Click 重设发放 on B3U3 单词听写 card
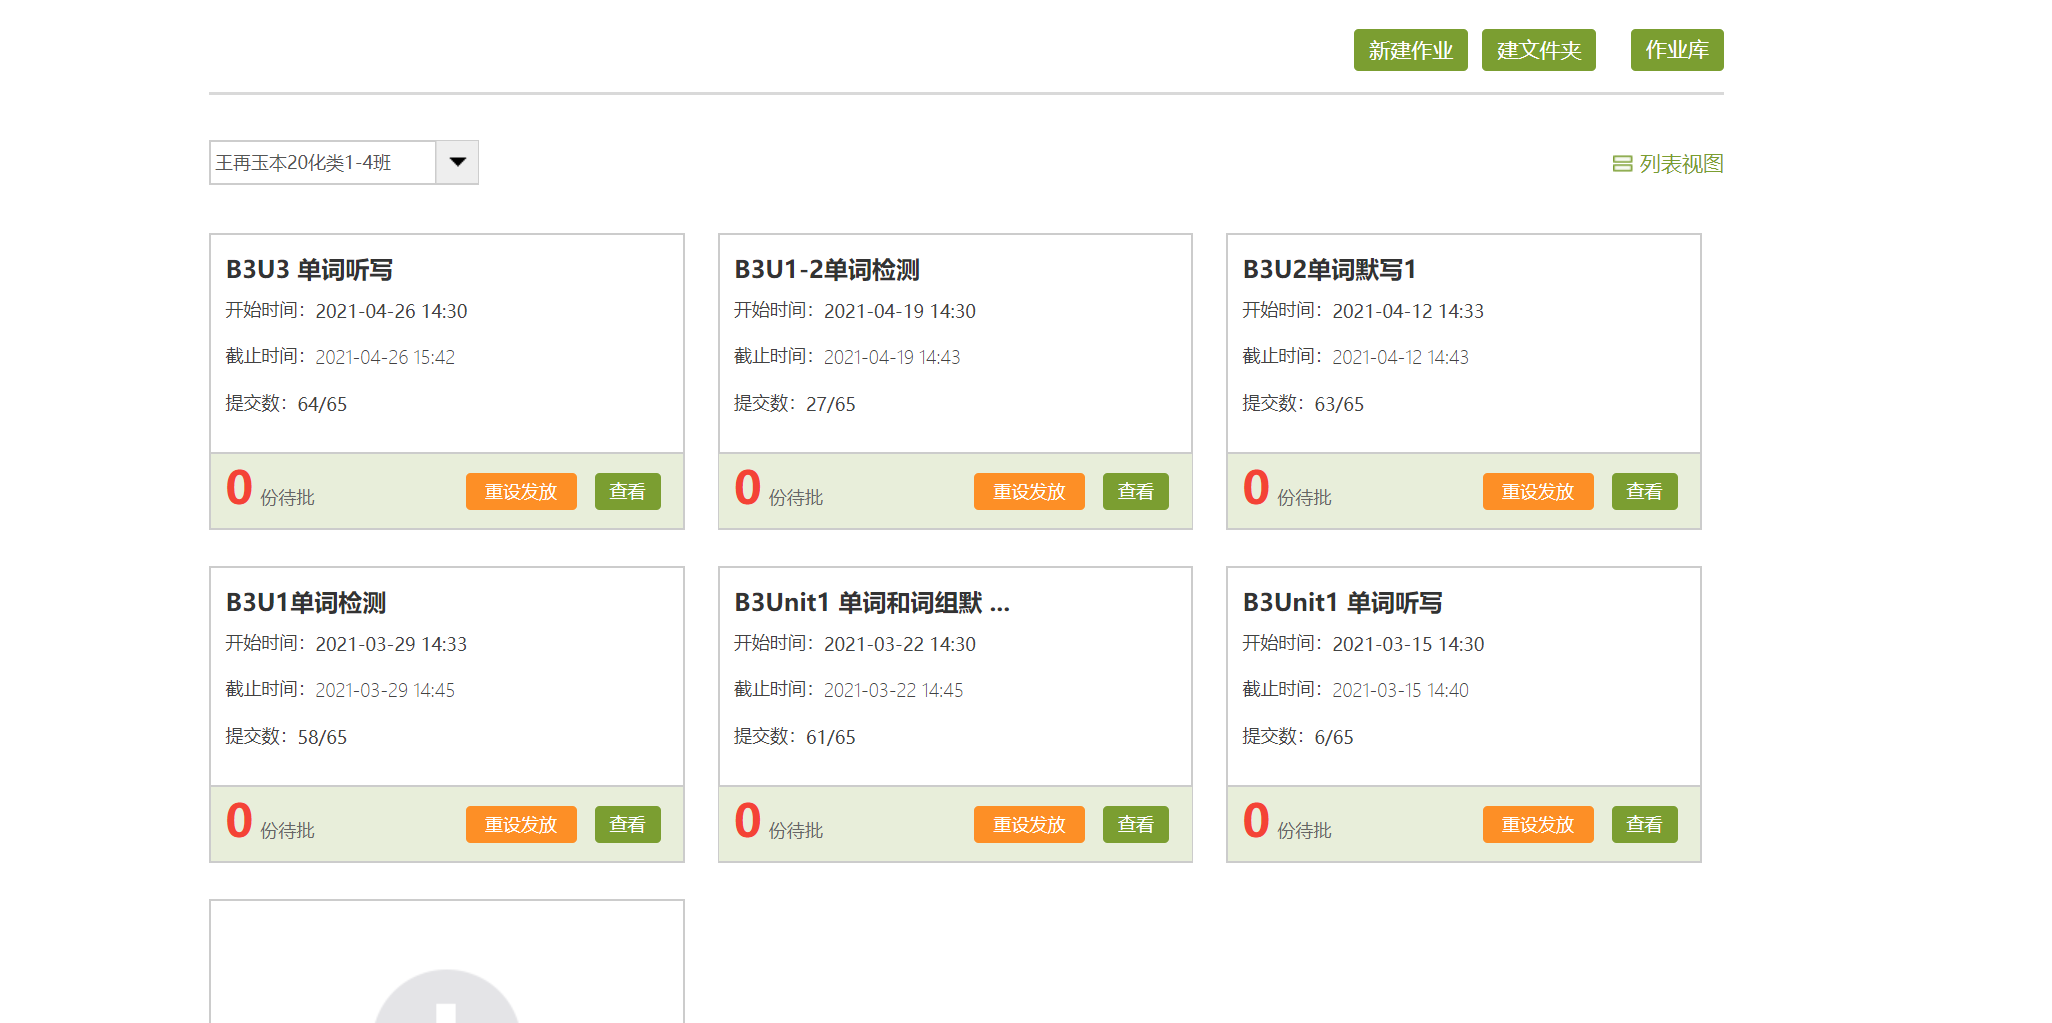This screenshot has width=2052, height=1023. click(x=521, y=492)
